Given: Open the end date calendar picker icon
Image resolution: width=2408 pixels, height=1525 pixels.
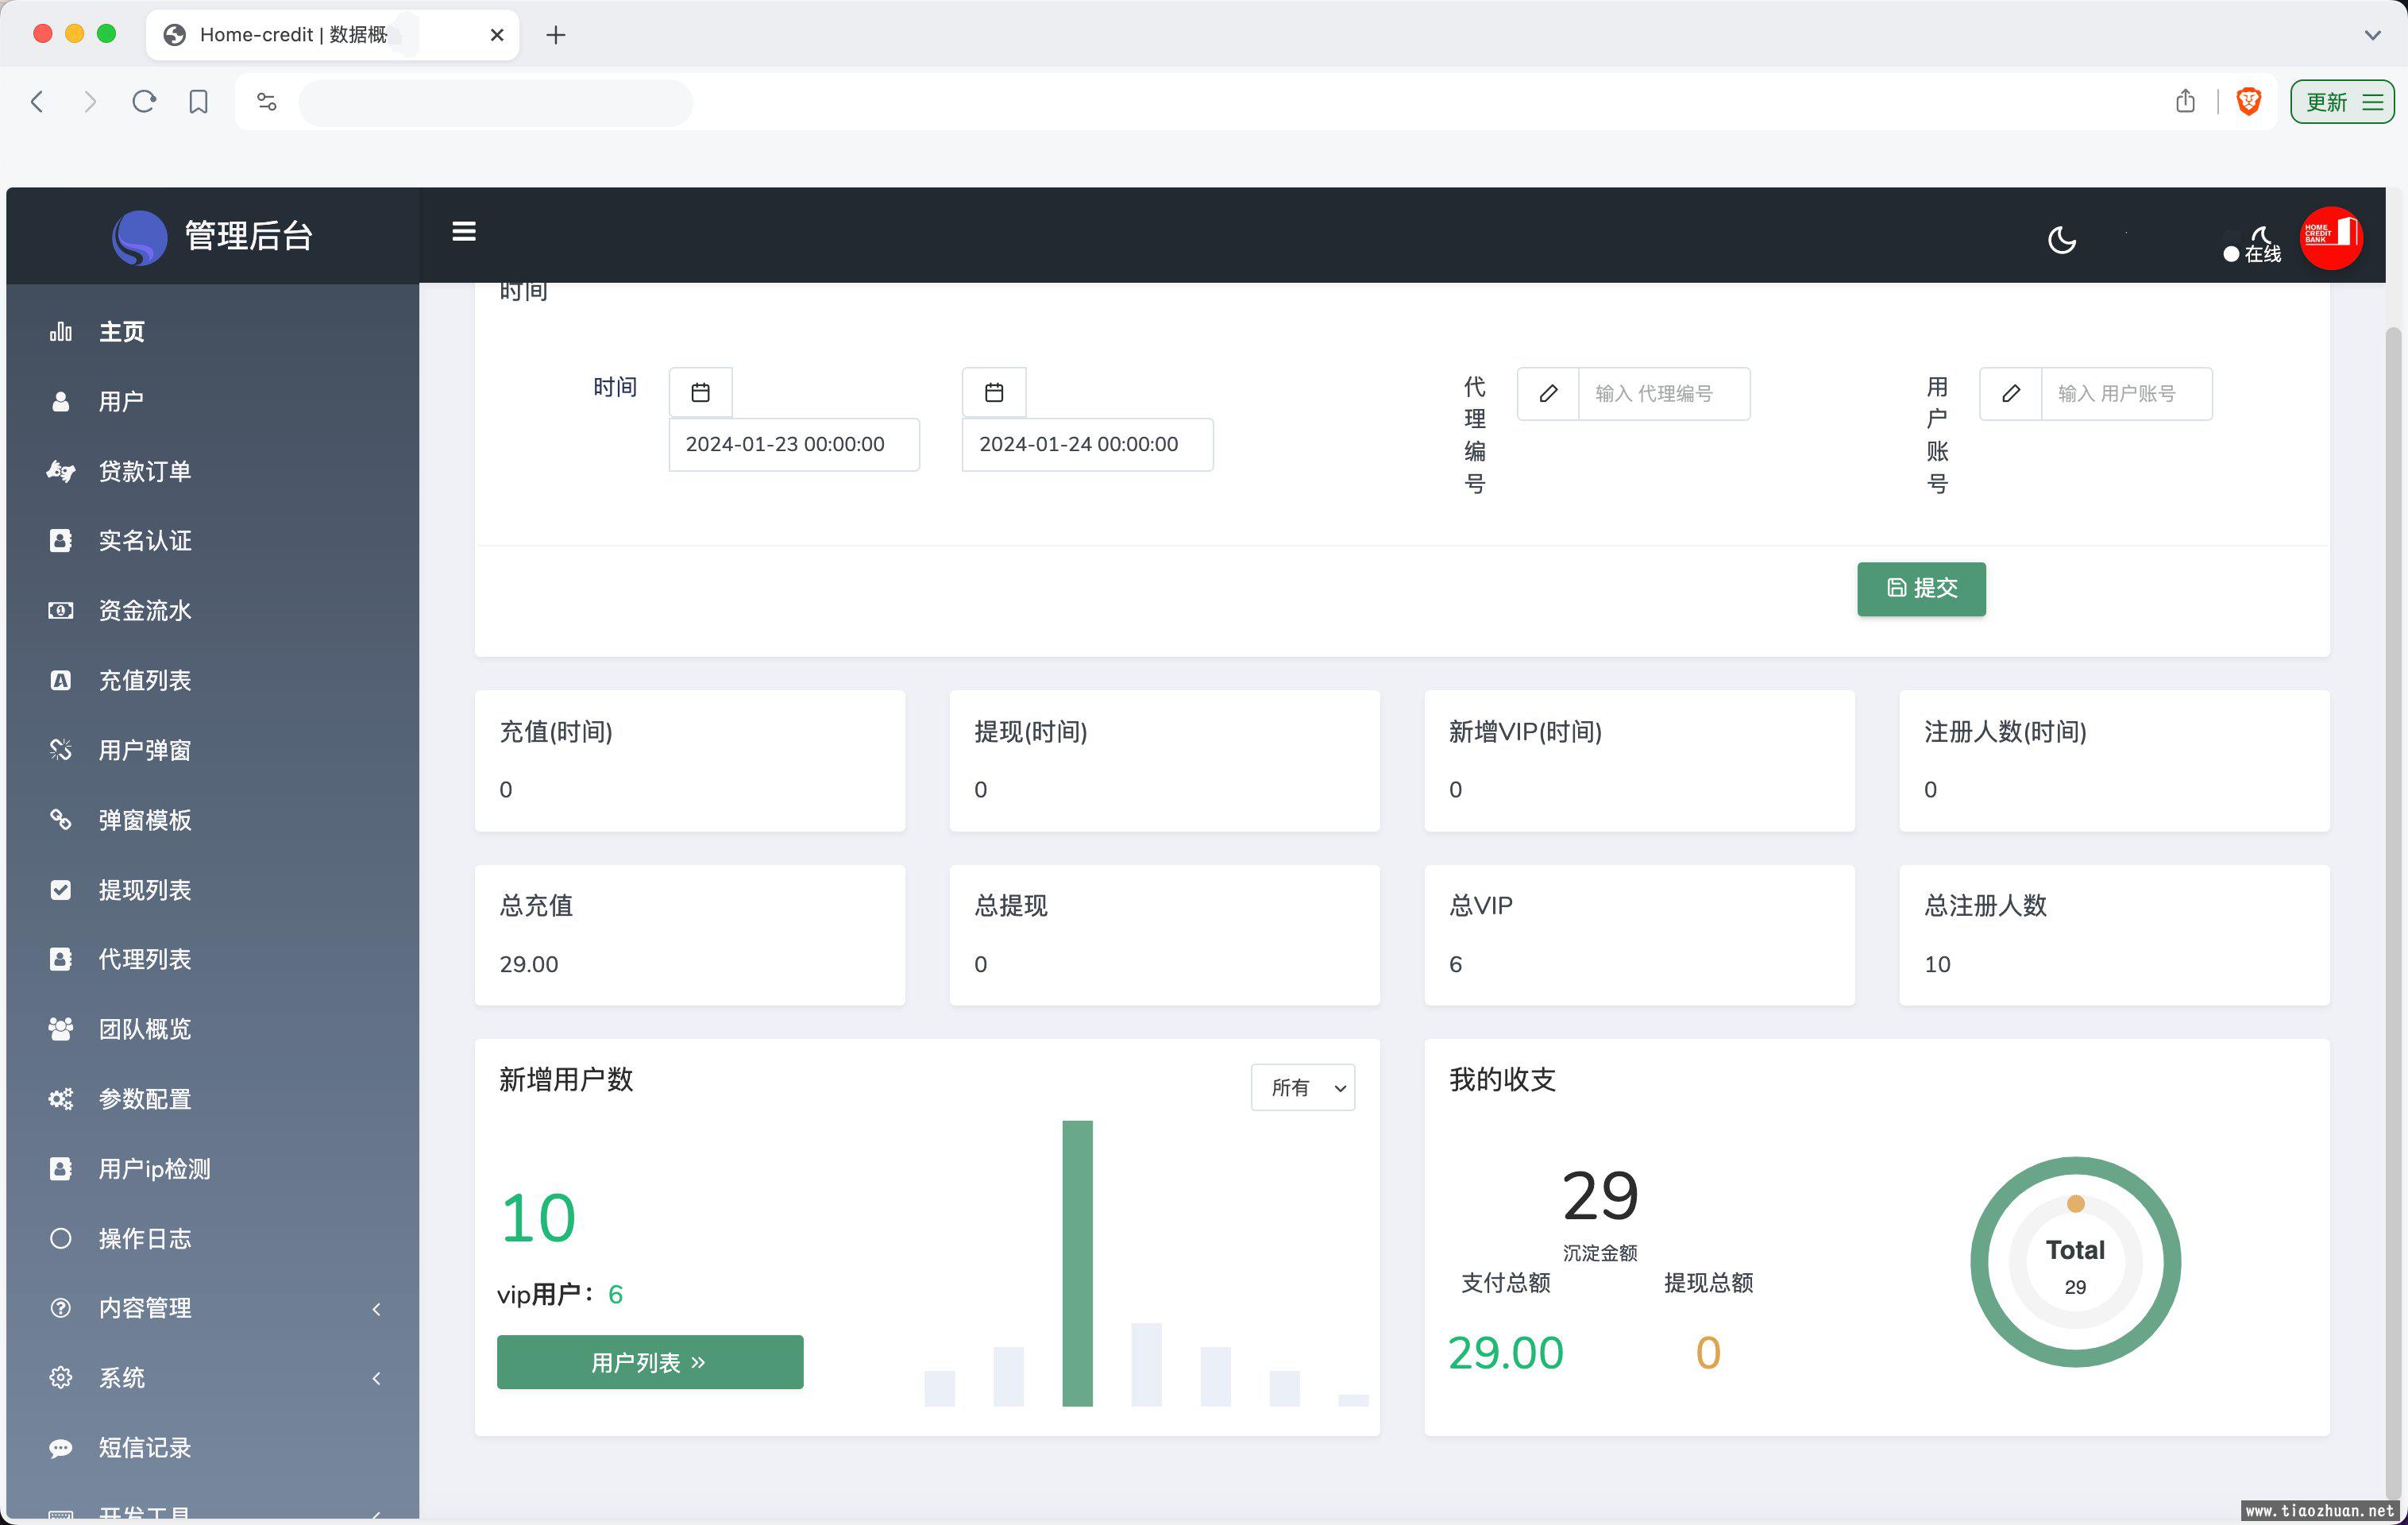Looking at the screenshot, I should pyautogui.click(x=993, y=393).
